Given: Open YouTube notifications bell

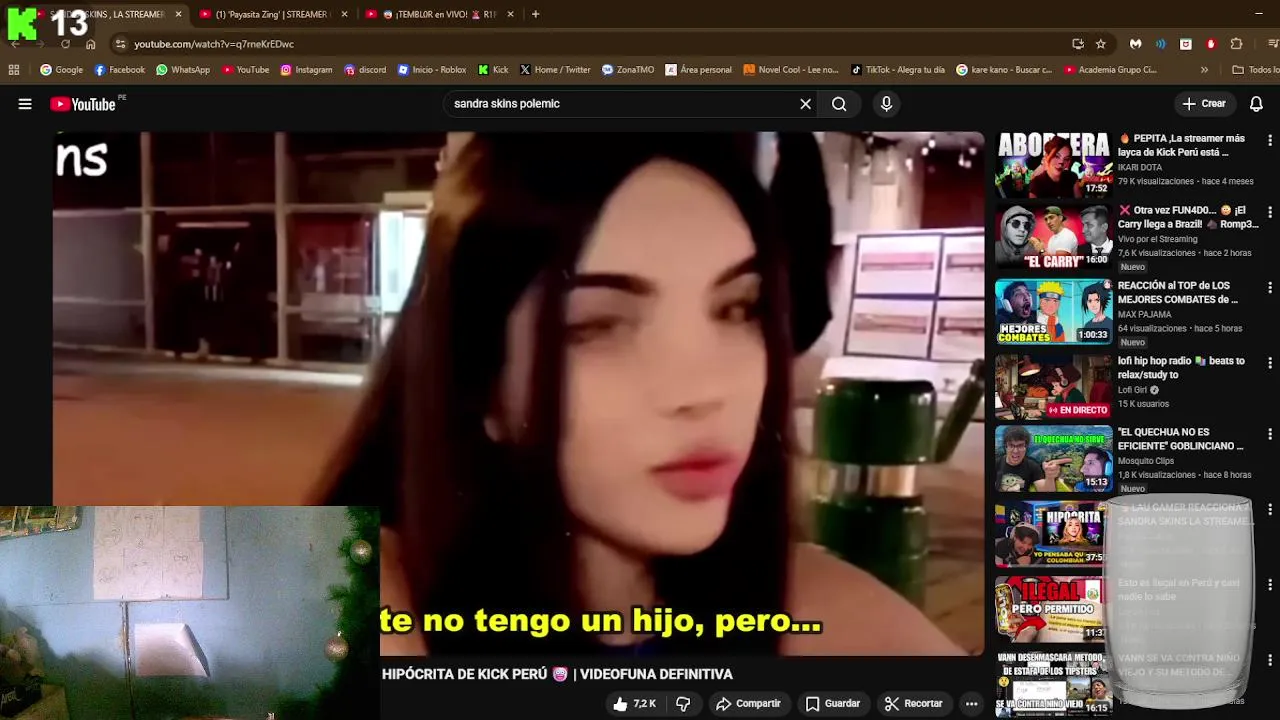Looking at the screenshot, I should tap(1256, 104).
